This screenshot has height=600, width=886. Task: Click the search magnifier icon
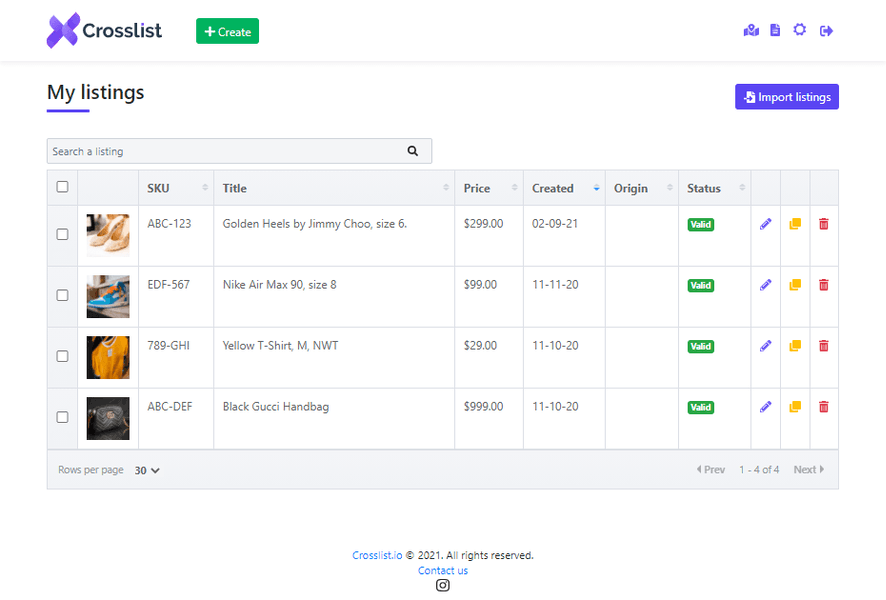413,150
